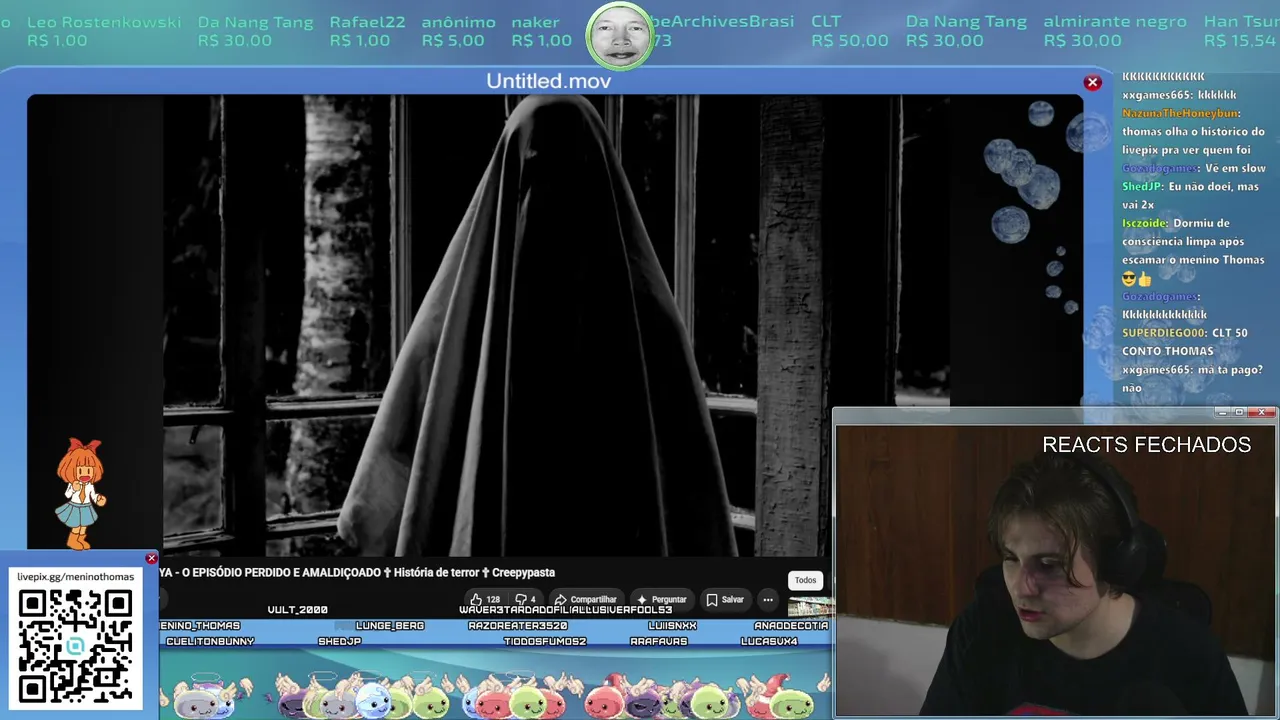This screenshot has height=720, width=1280.
Task: Click the Perguntar button
Action: tap(661, 600)
